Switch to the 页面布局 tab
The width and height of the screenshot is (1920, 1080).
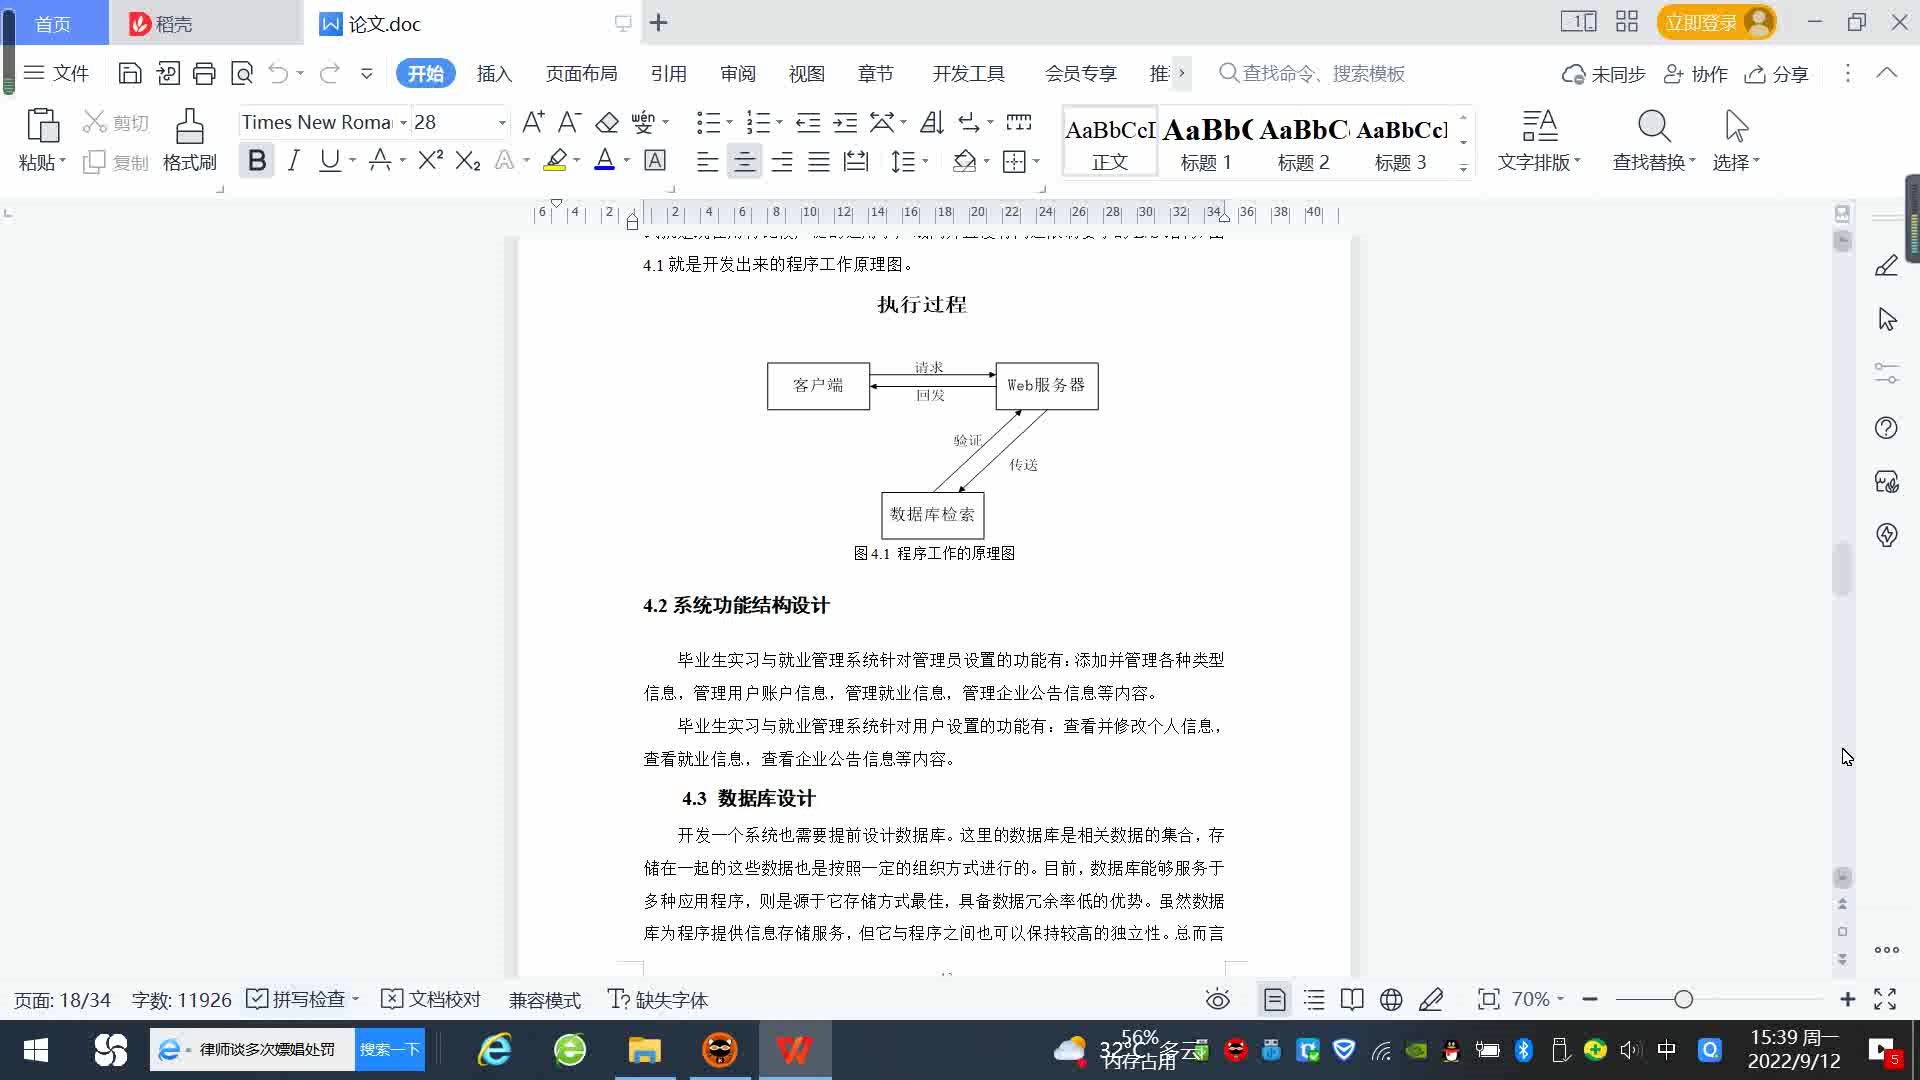(581, 73)
